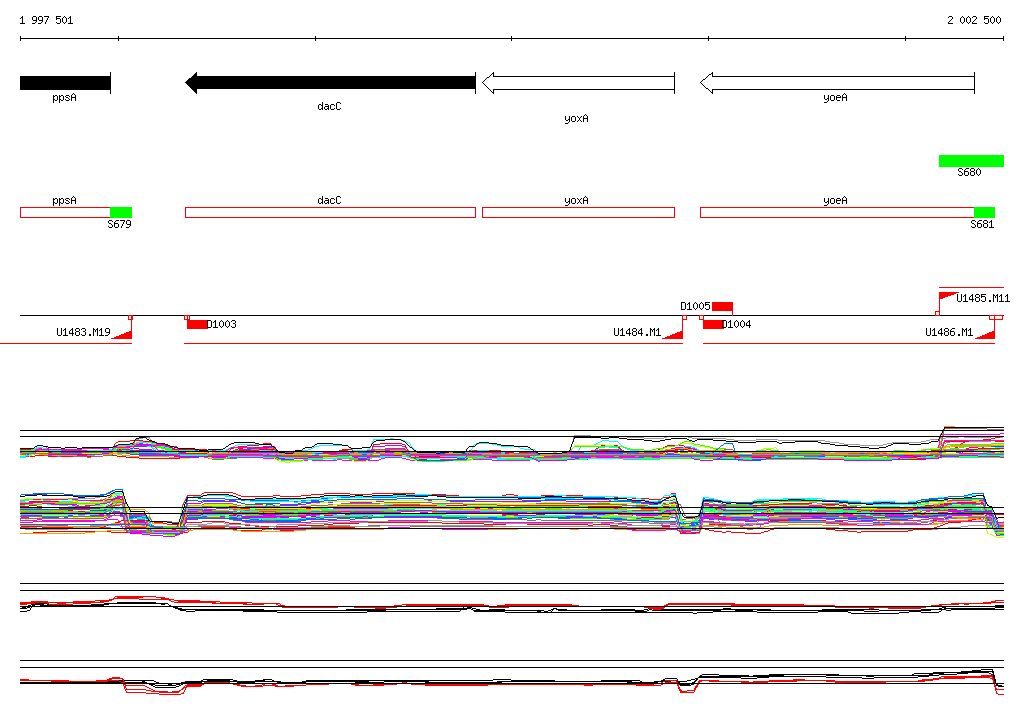Click the D1003 label text

[x=221, y=324]
